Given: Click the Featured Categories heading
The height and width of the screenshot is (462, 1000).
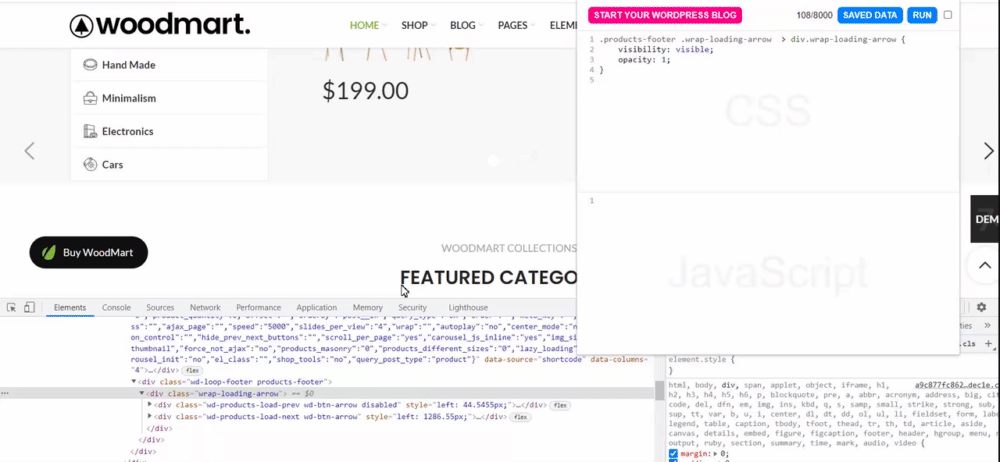Looking at the screenshot, I should point(489,278).
